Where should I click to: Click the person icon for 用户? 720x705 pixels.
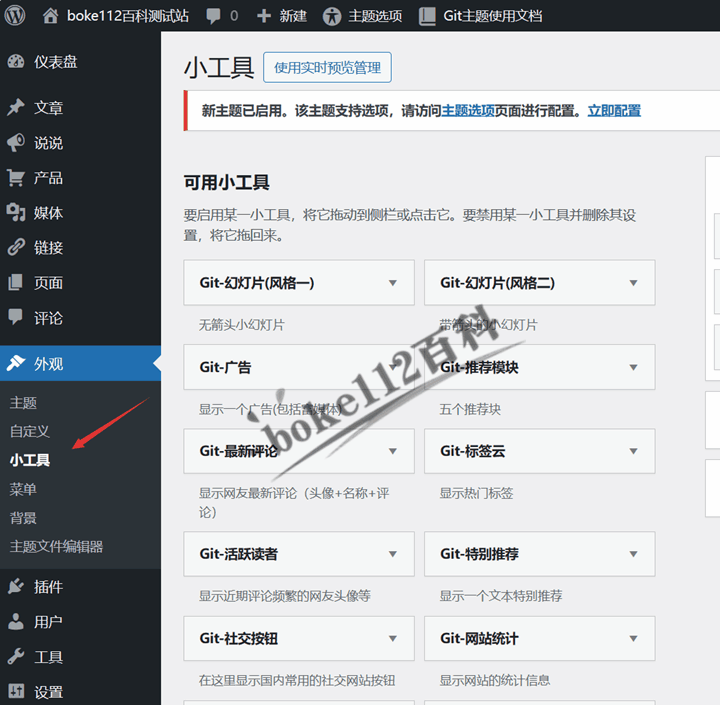[x=16, y=621]
